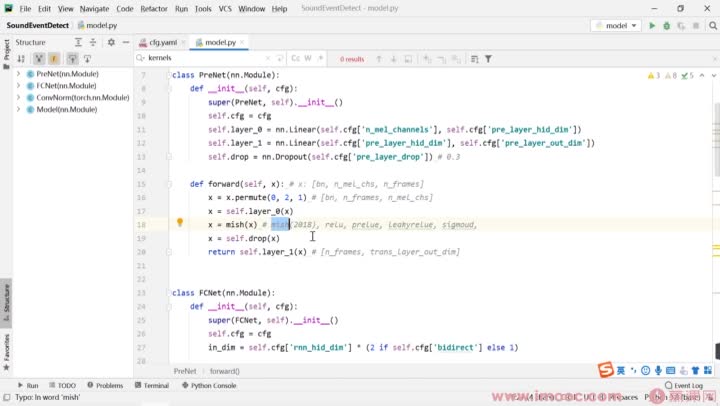Click SoundEventDetect project breadcrumb

[x=38, y=25]
